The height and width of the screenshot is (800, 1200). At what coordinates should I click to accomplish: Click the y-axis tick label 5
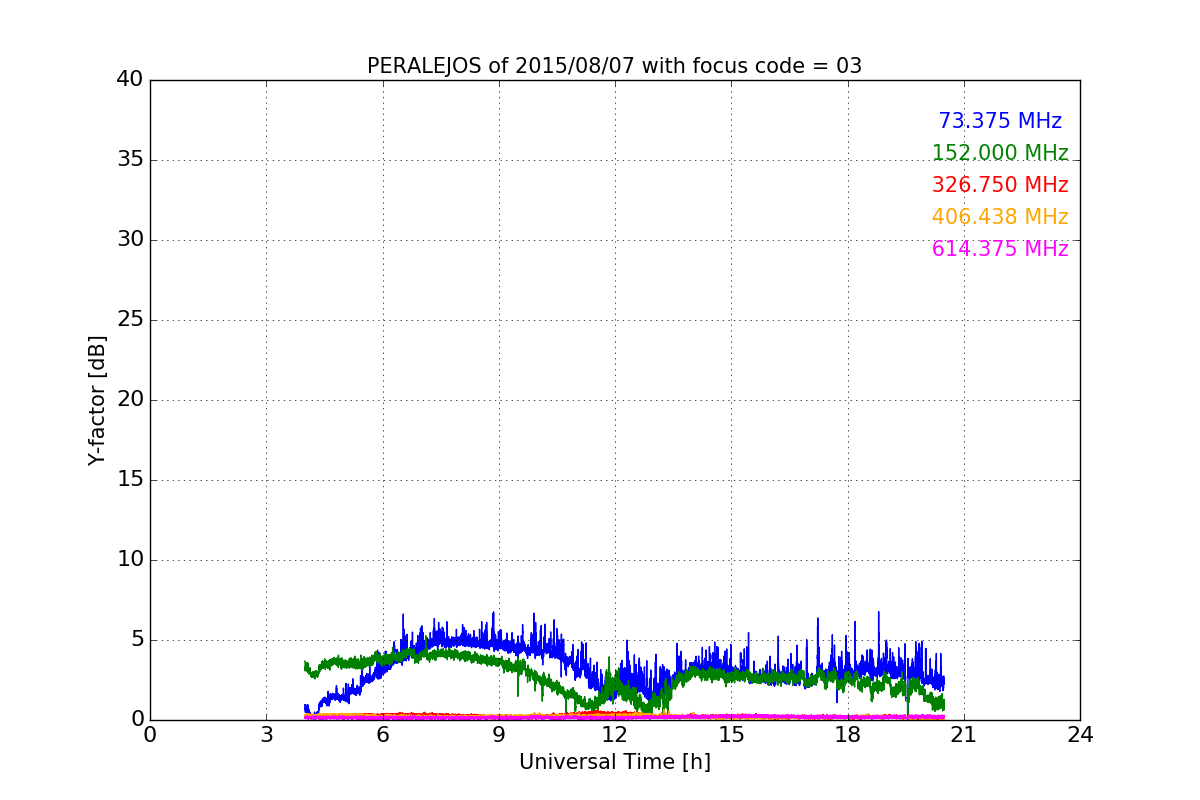pos(137,640)
